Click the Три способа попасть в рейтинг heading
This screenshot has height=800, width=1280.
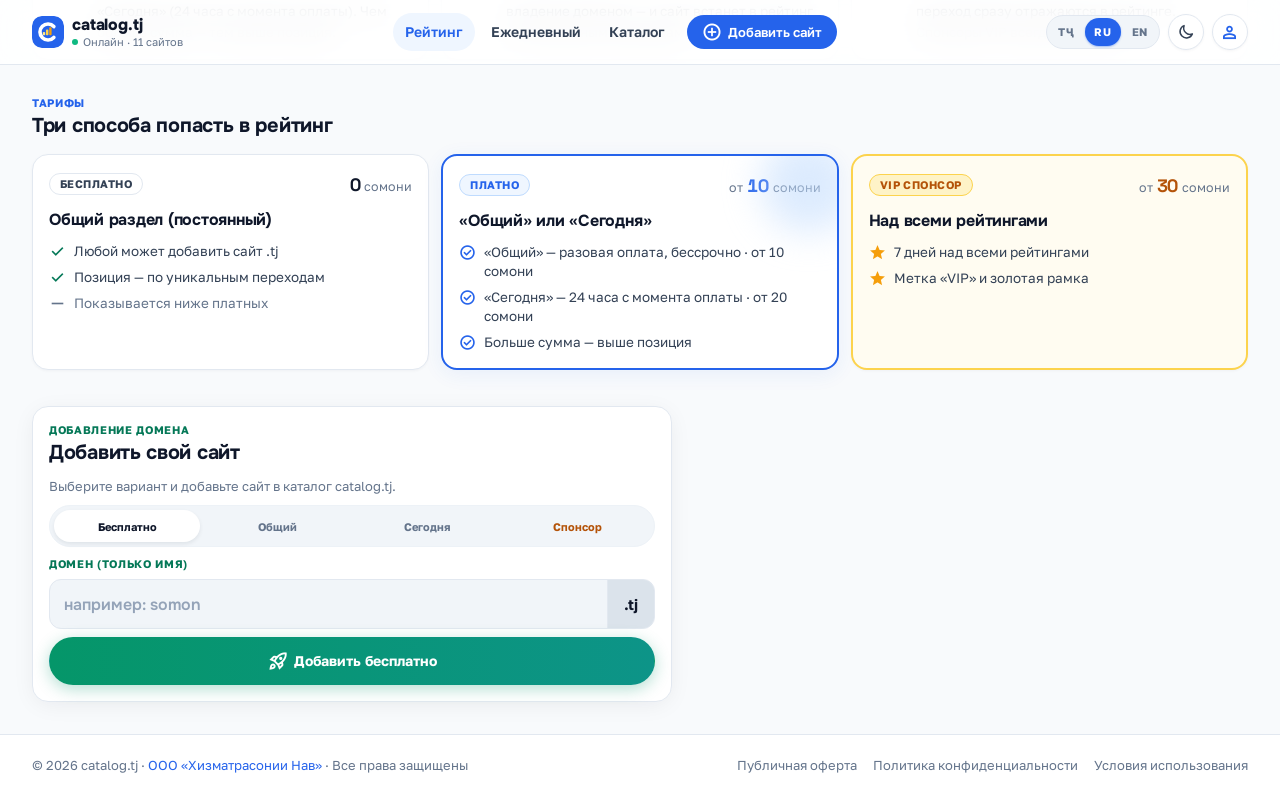(182, 125)
